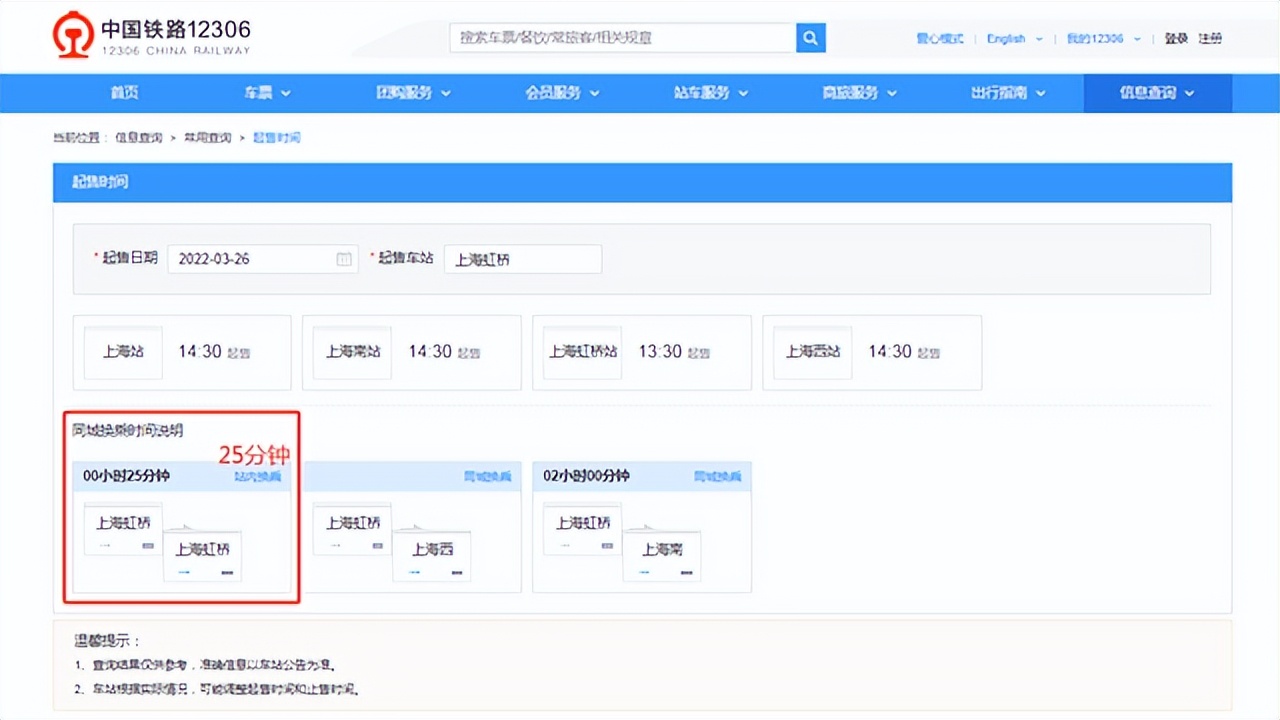Toggle 爱心模式 accessibility mode

click(941, 38)
